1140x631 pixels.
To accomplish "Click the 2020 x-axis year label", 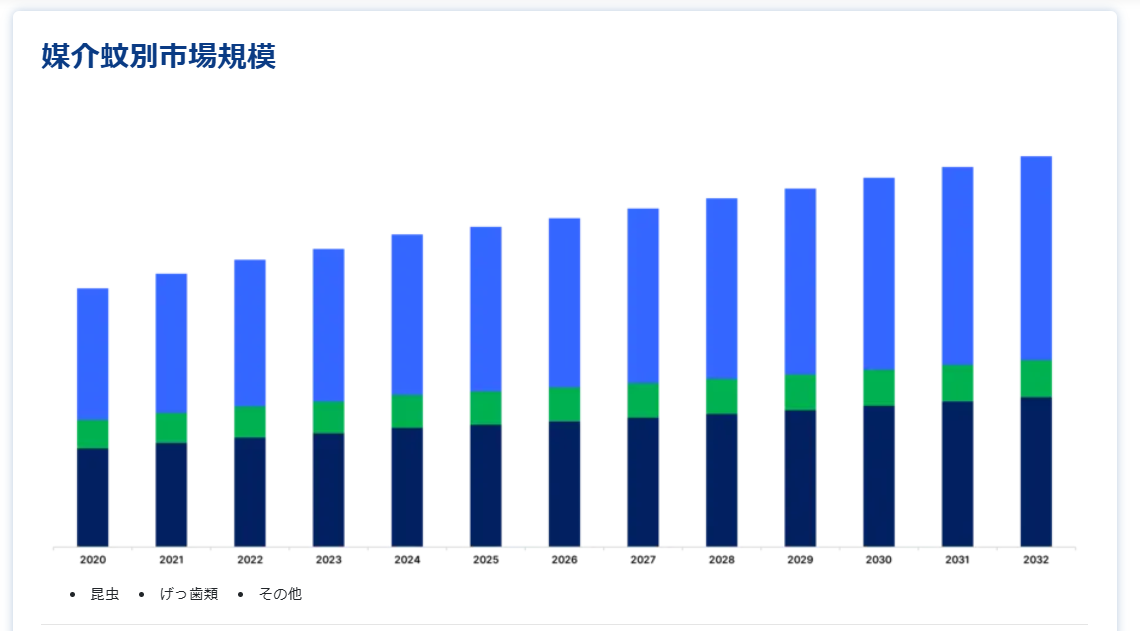I will (93, 560).
